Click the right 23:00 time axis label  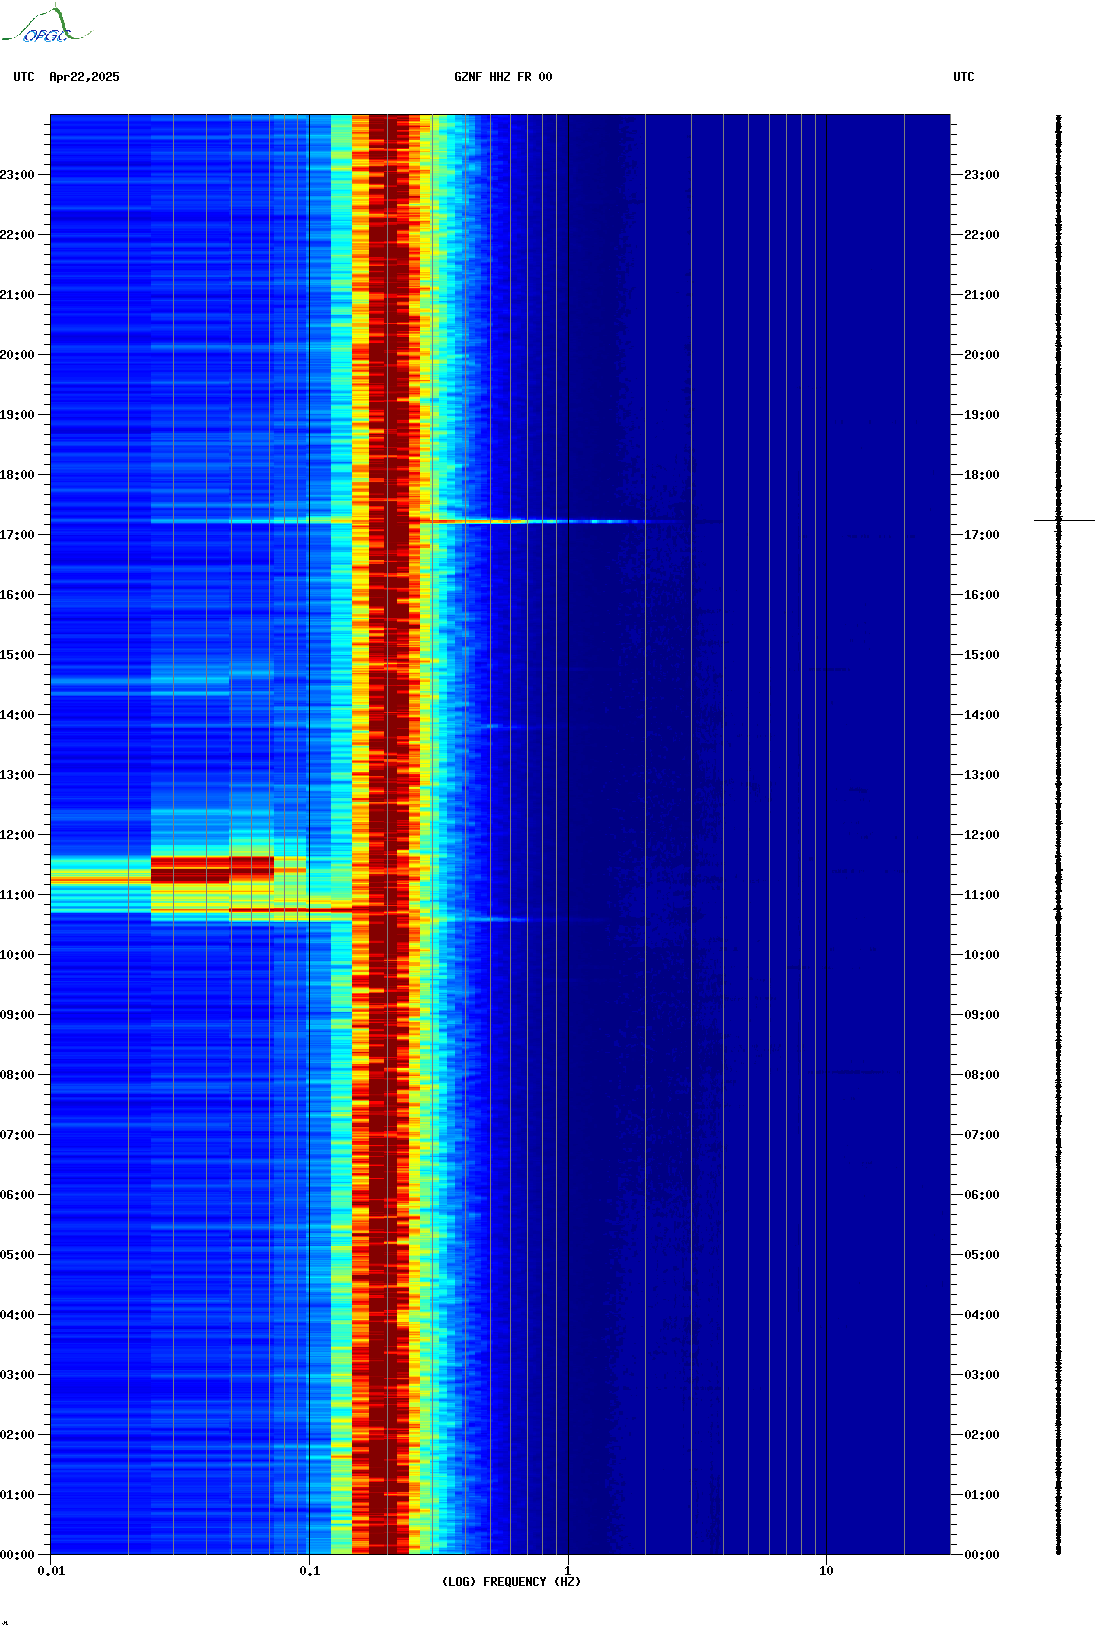click(x=981, y=175)
